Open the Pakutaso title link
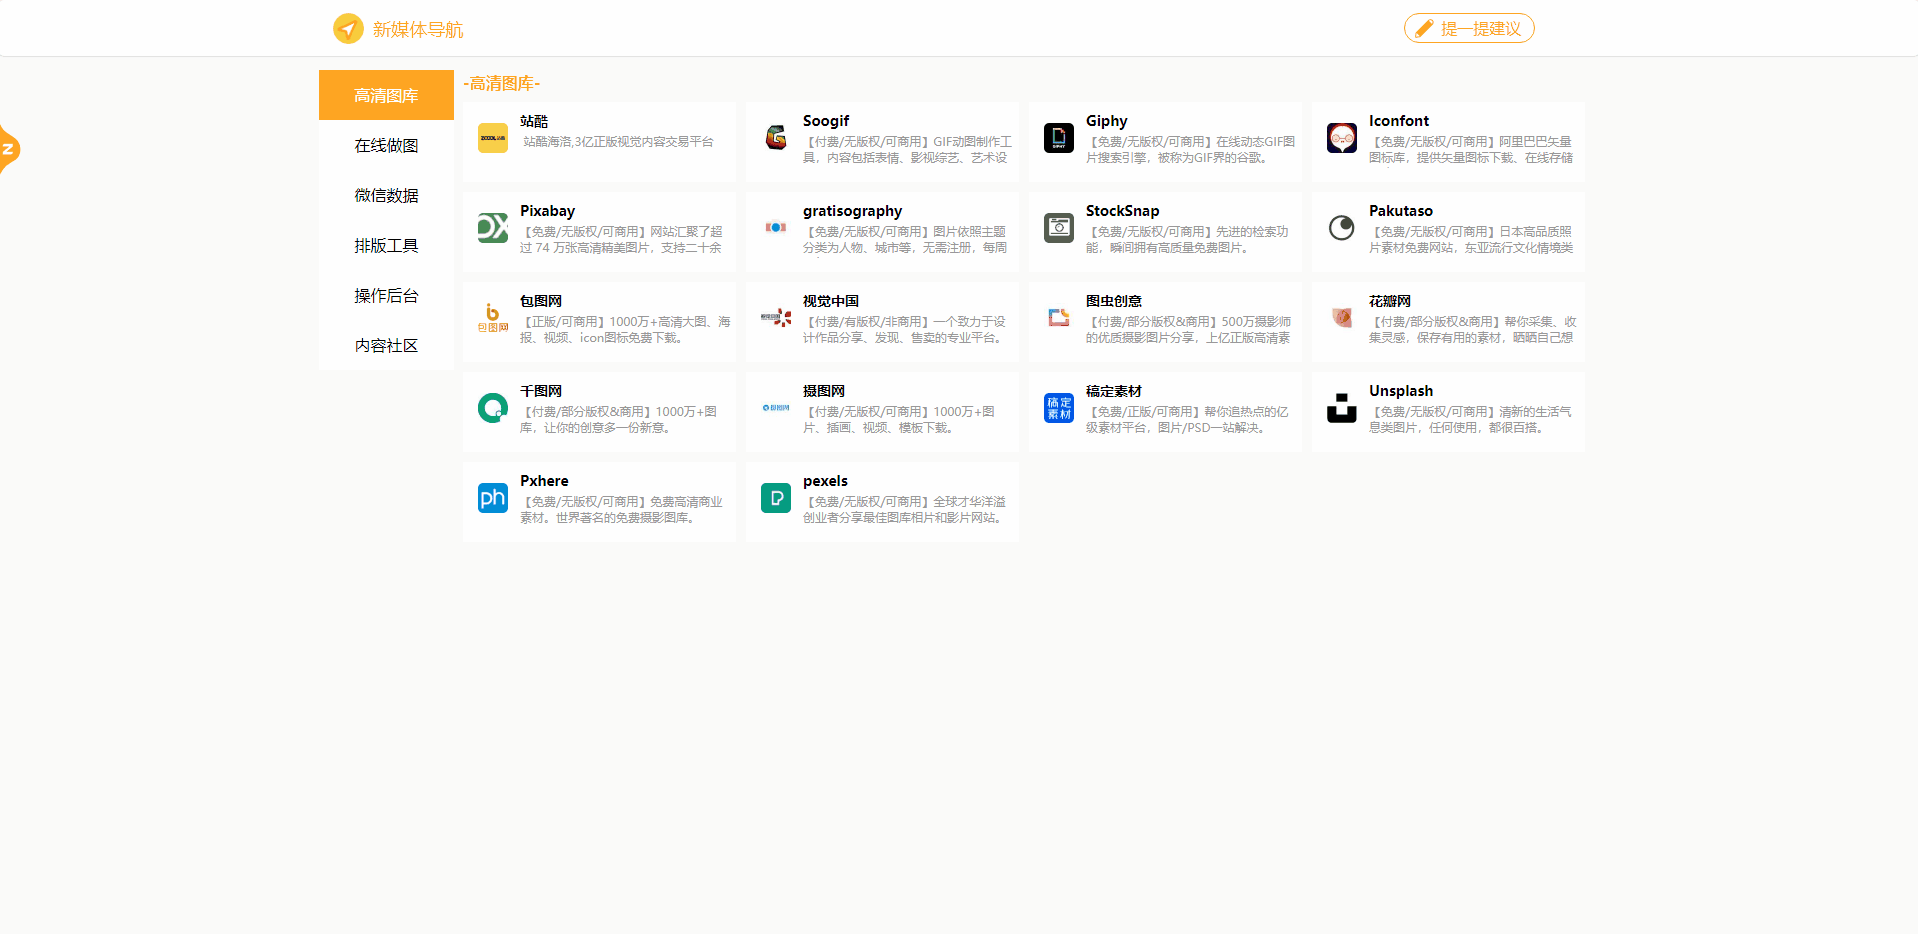Image resolution: width=1918 pixels, height=934 pixels. click(1401, 211)
